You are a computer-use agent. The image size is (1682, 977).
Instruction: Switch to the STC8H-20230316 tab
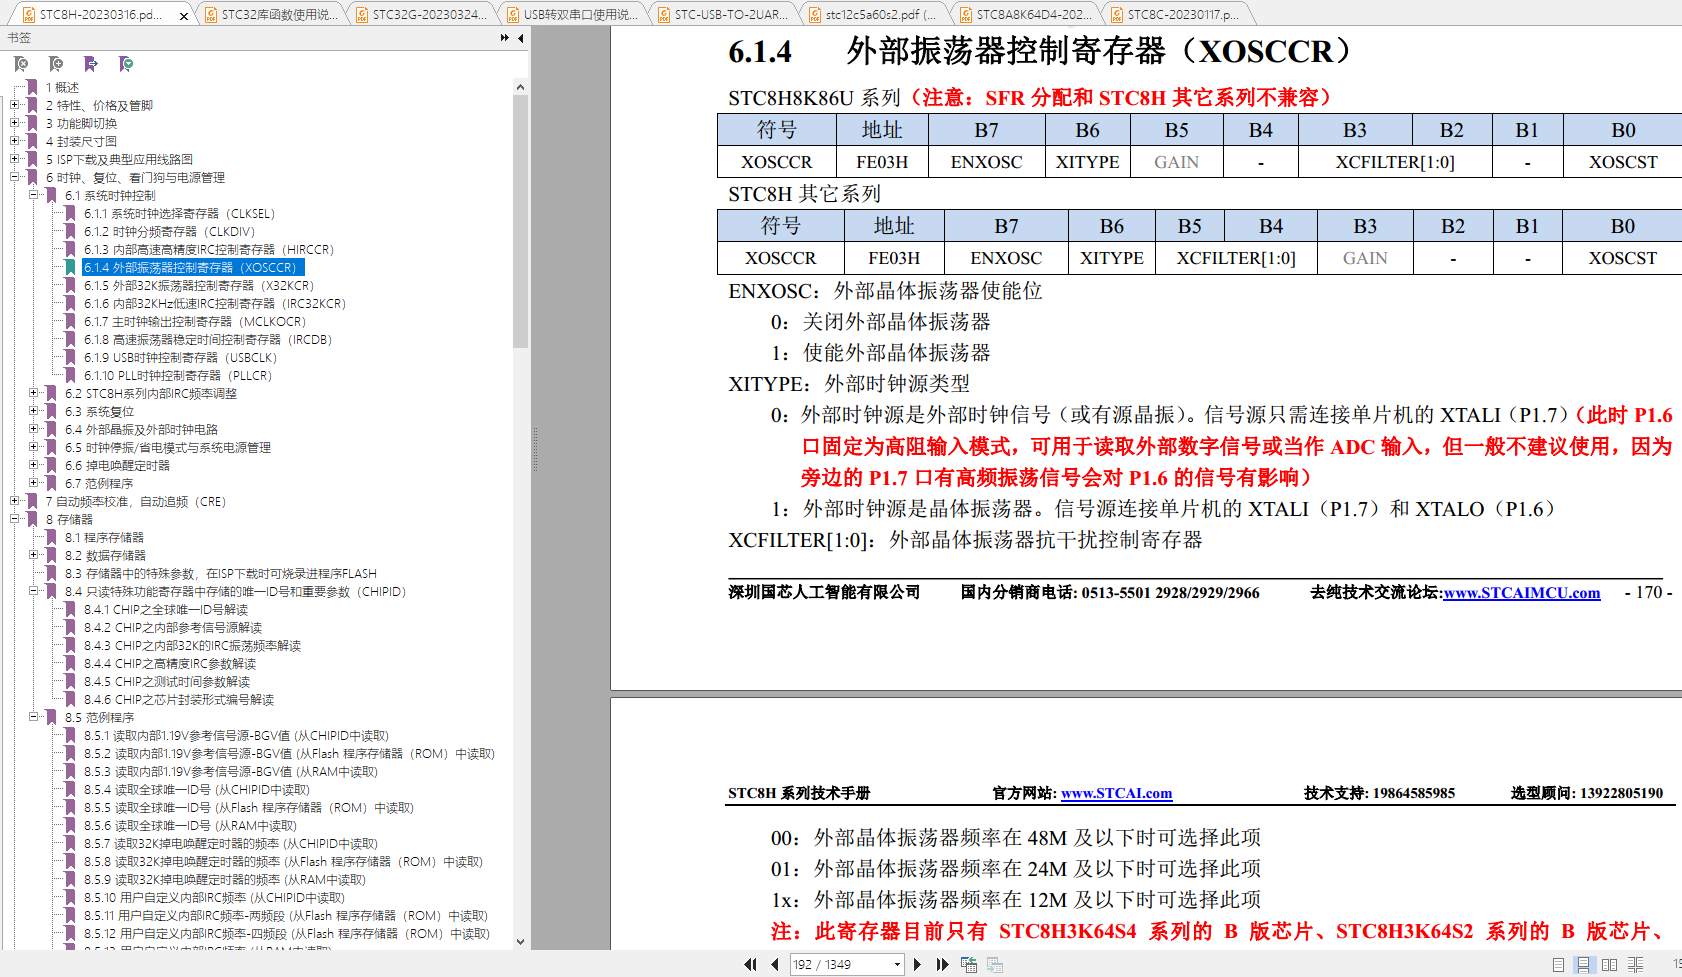[x=100, y=14]
